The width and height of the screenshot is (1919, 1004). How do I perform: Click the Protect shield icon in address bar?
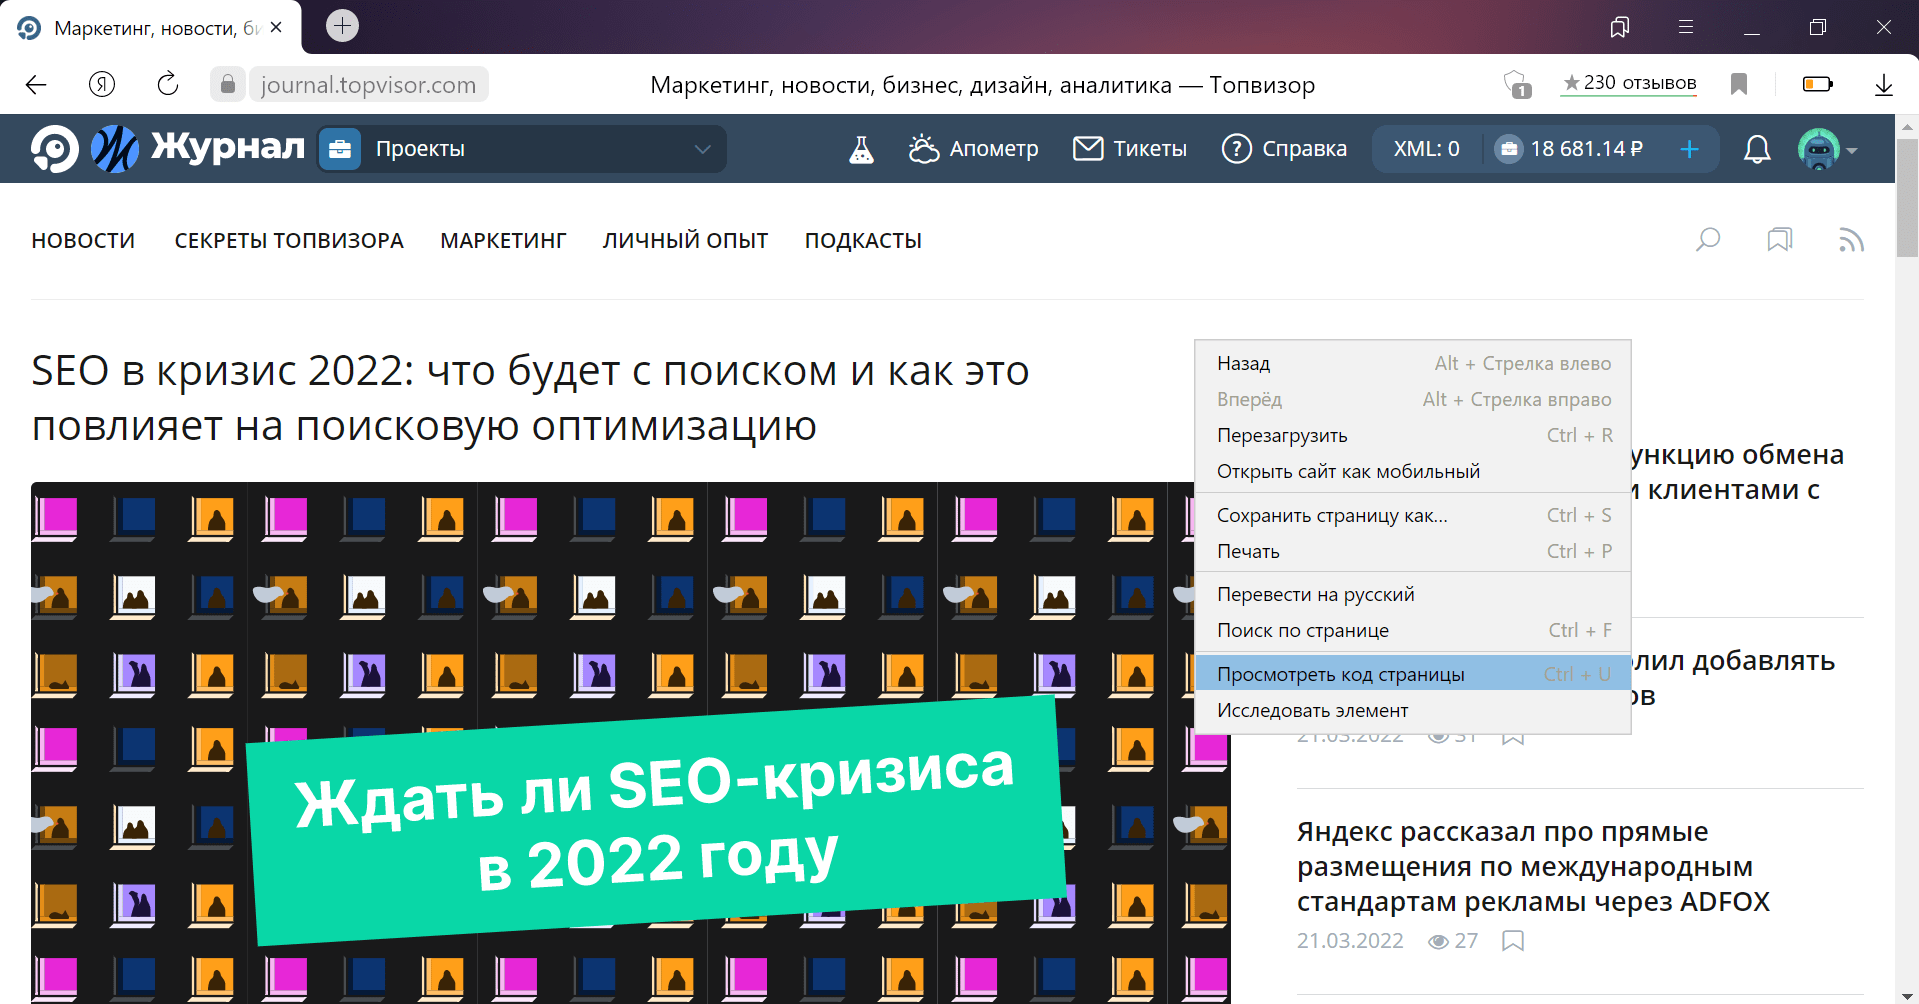pyautogui.click(x=1517, y=85)
